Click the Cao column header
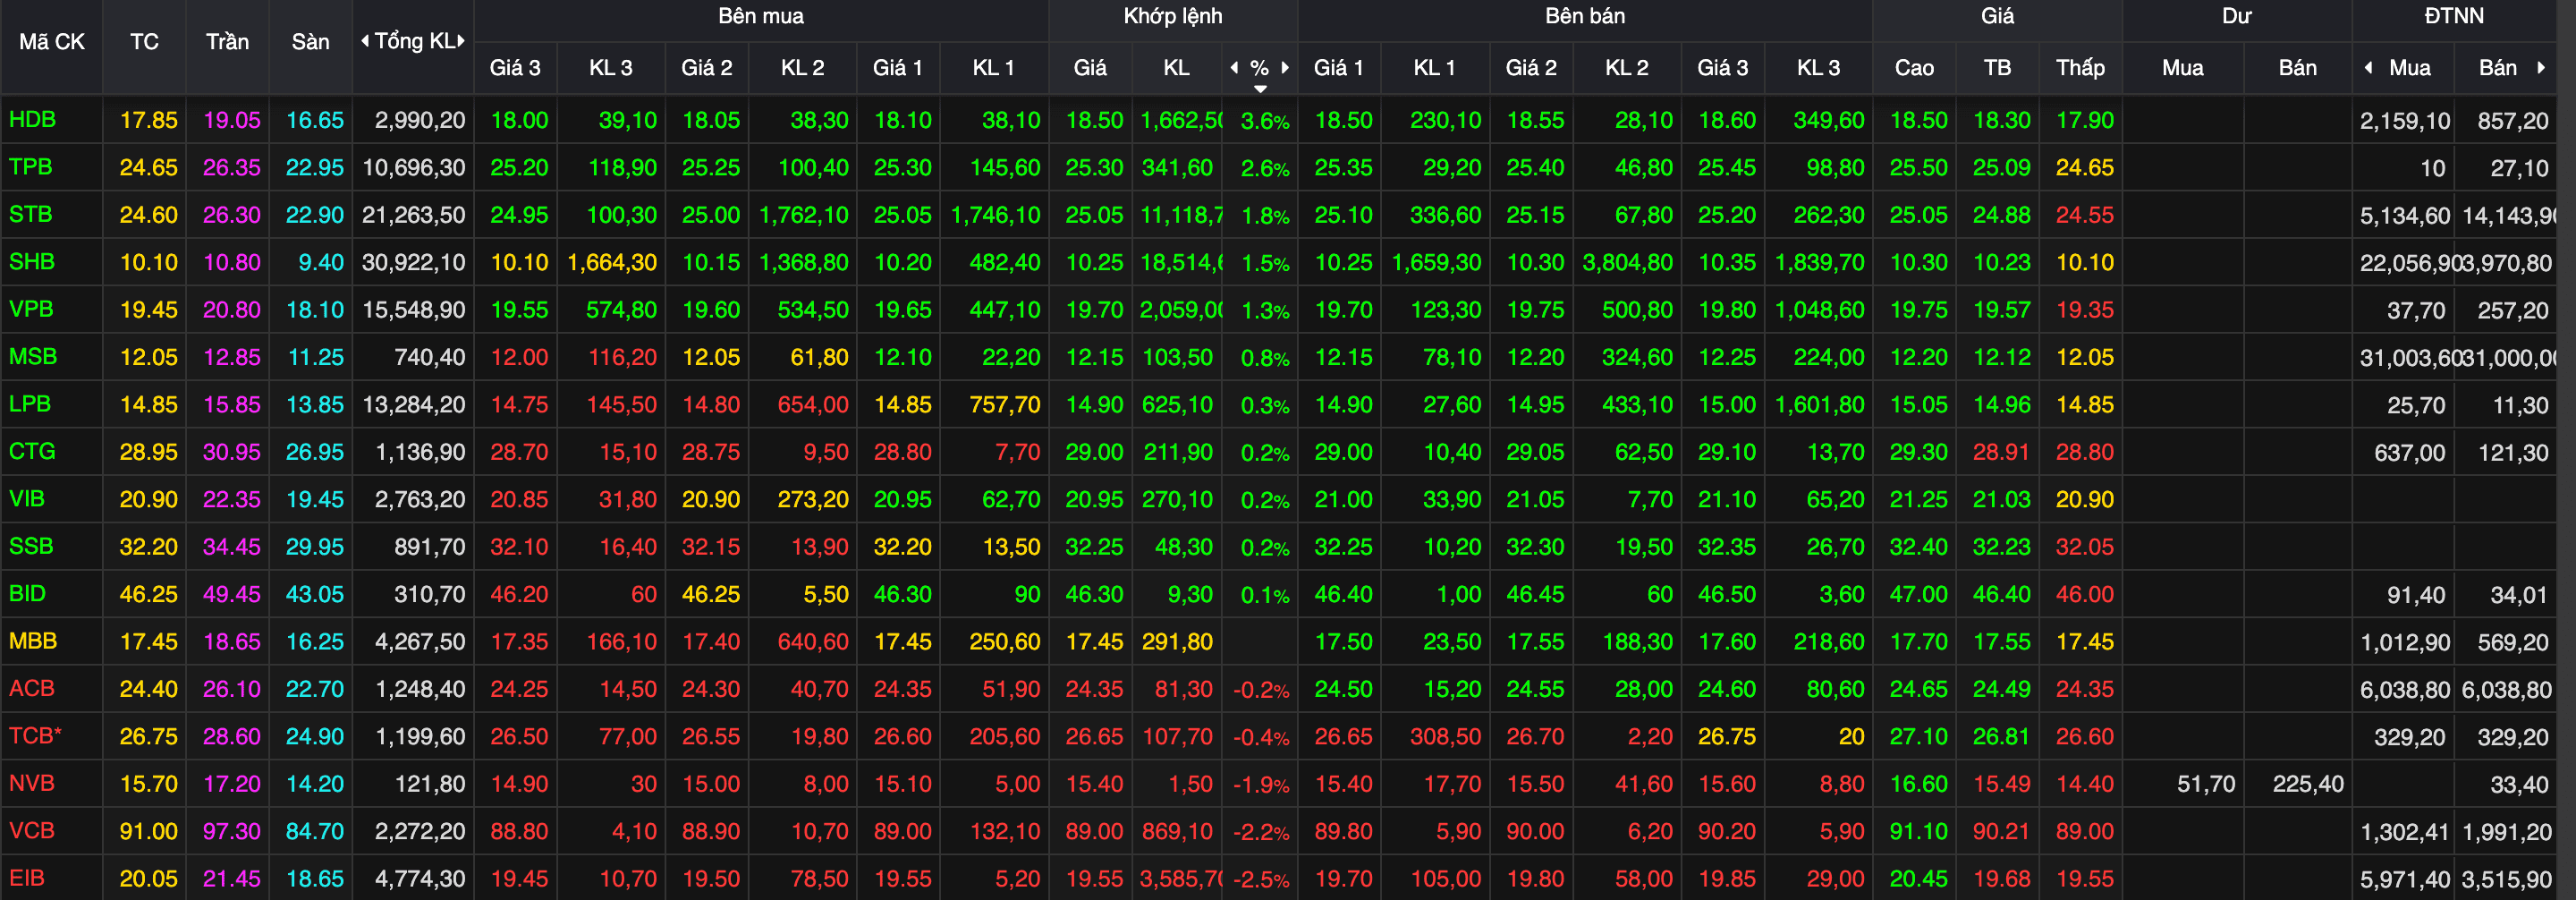The height and width of the screenshot is (900, 2576). point(1914,68)
